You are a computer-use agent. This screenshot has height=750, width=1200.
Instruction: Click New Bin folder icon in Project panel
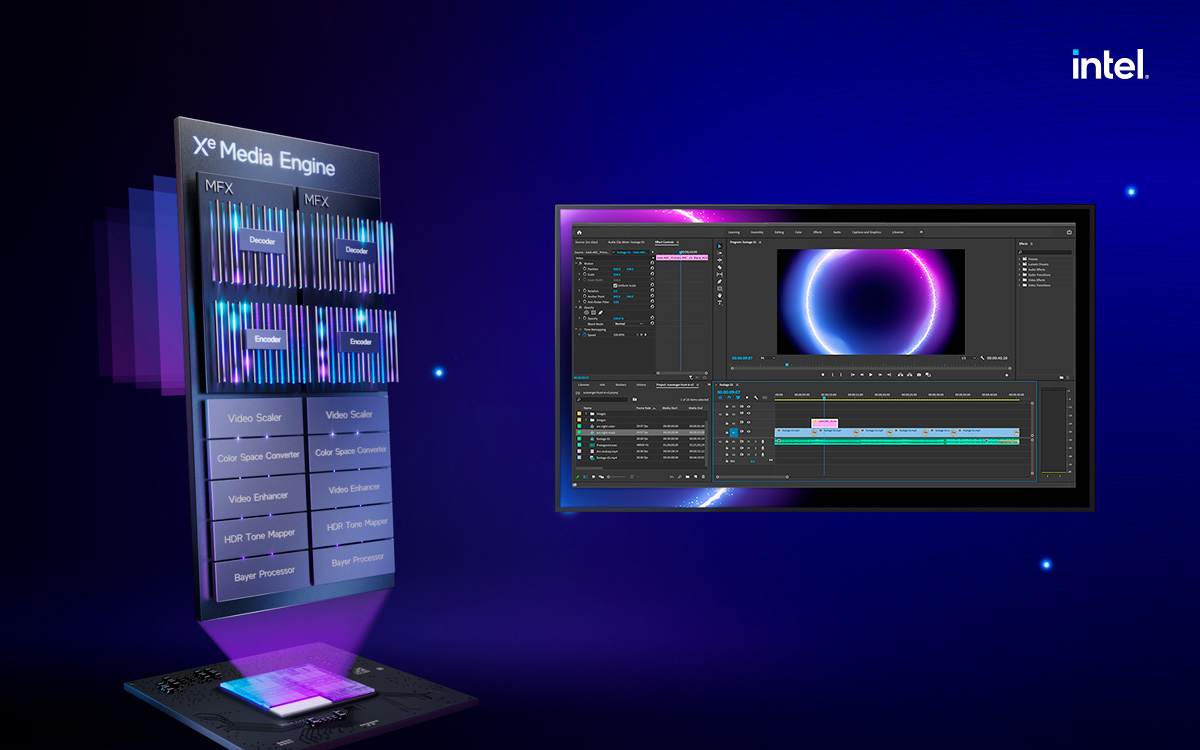[687, 477]
